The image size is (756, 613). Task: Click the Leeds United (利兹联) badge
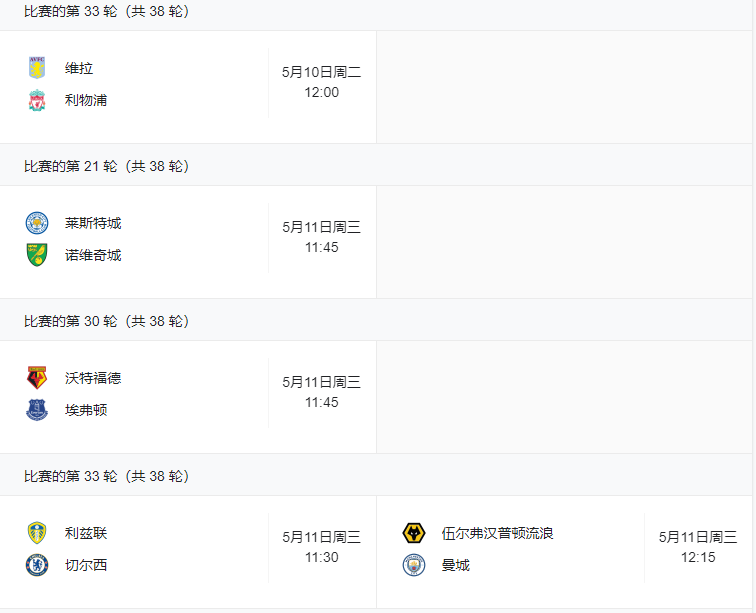tap(37, 533)
